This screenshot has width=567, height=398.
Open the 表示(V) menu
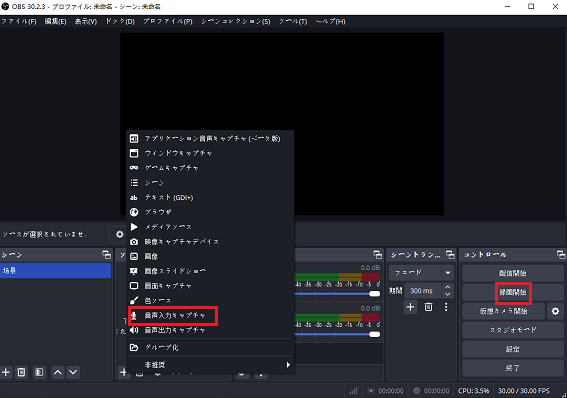(86, 22)
